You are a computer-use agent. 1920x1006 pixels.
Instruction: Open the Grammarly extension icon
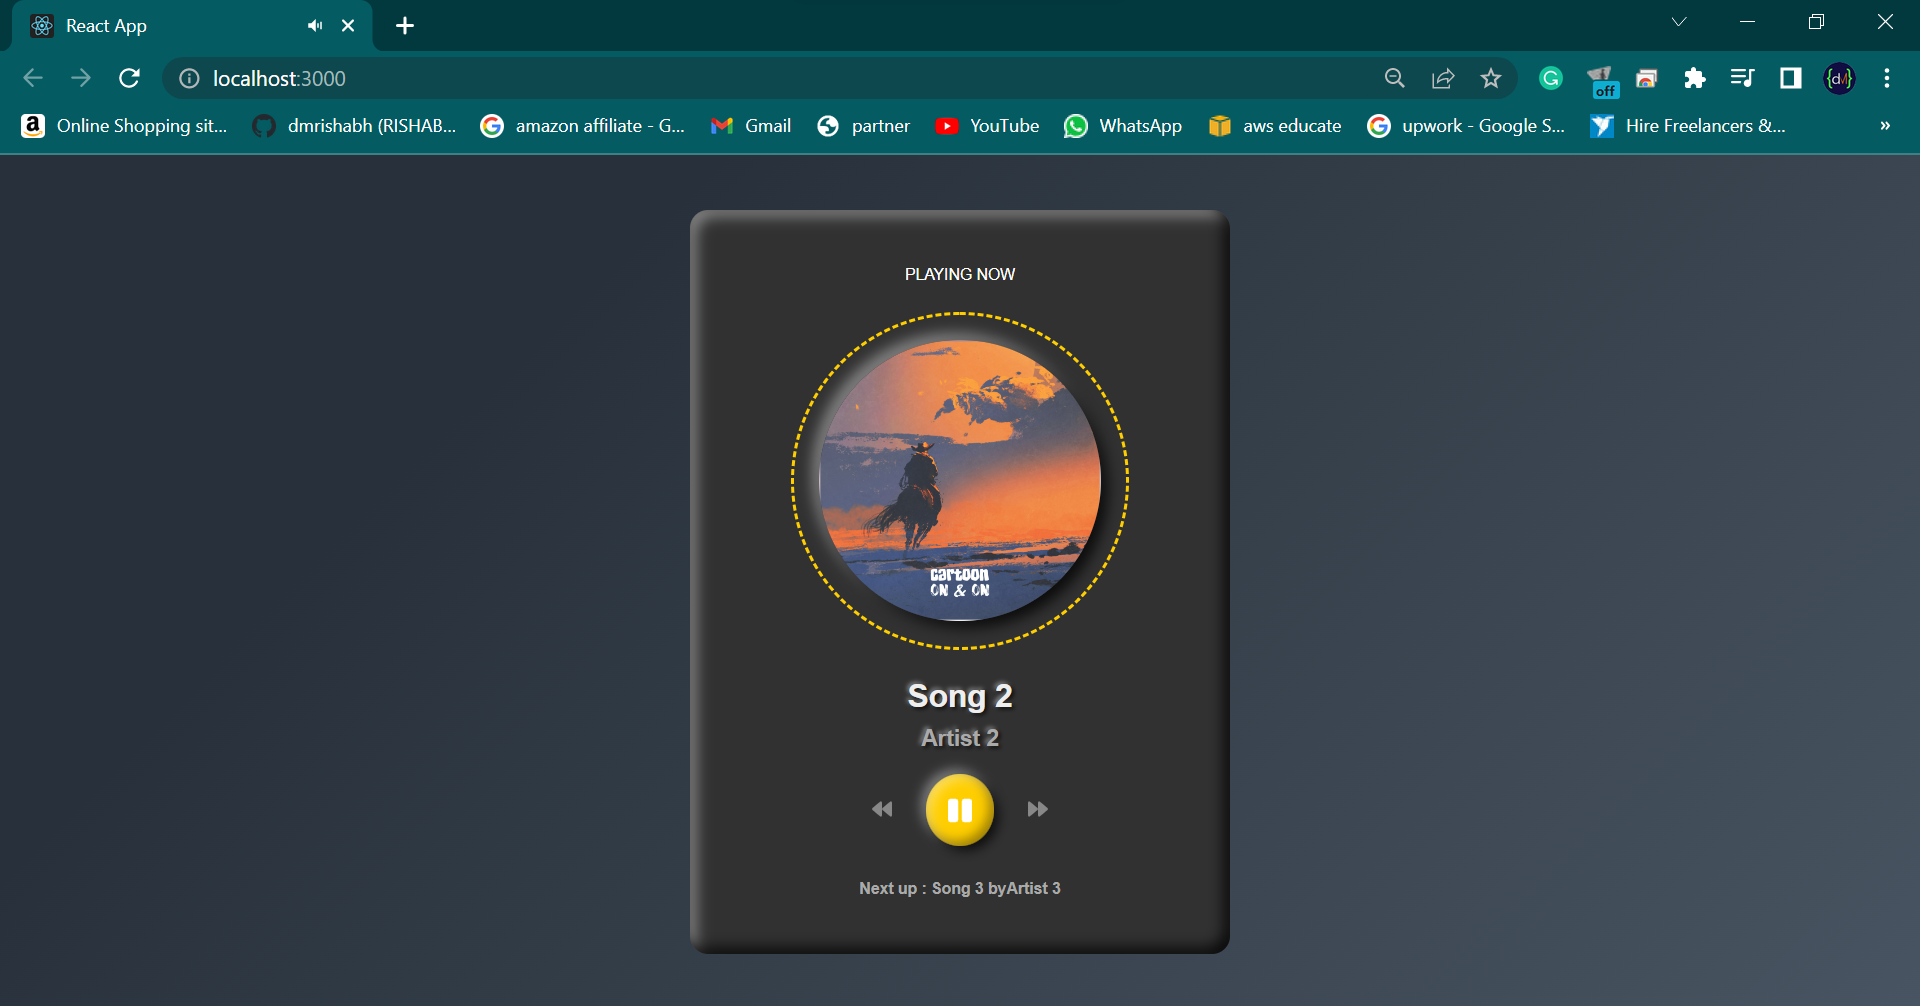click(1551, 78)
